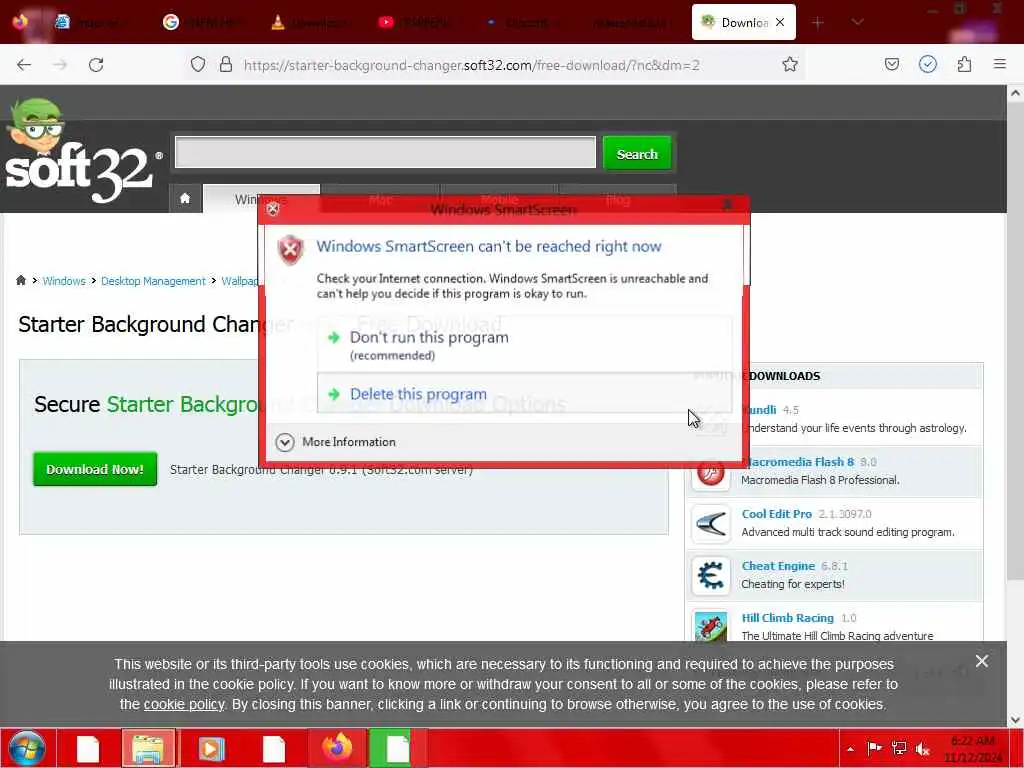Viewport: 1024px width, 768px height.
Task: Open Hill Climb Racing link
Action: click(788, 618)
